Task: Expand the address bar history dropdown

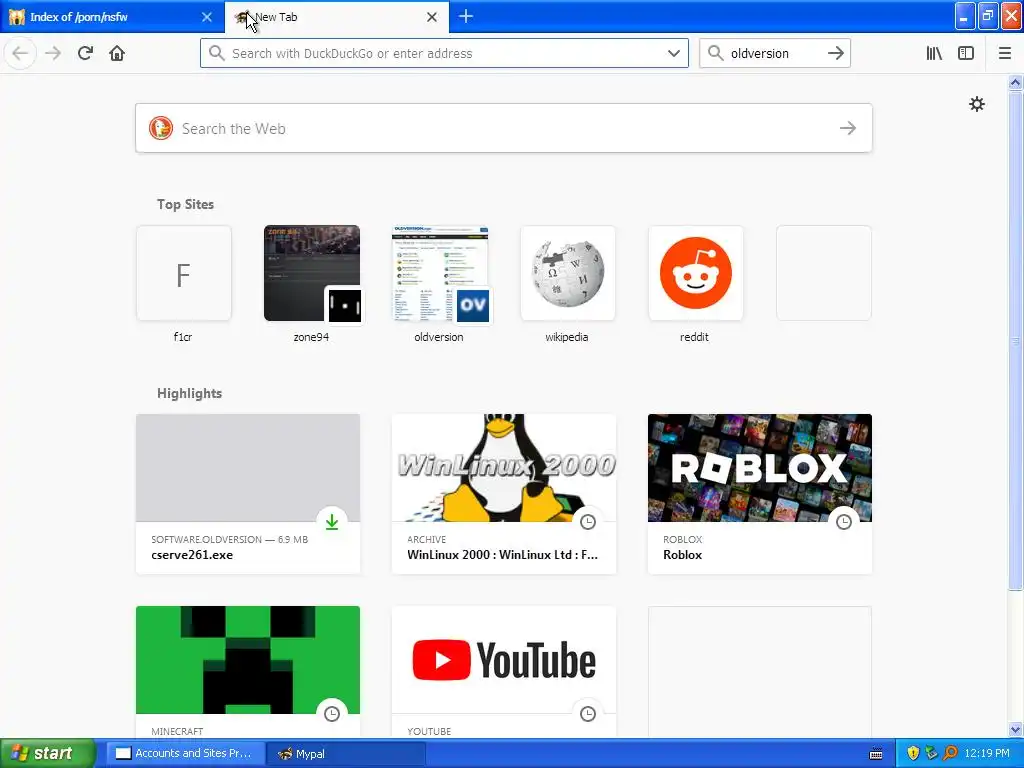Action: point(673,54)
